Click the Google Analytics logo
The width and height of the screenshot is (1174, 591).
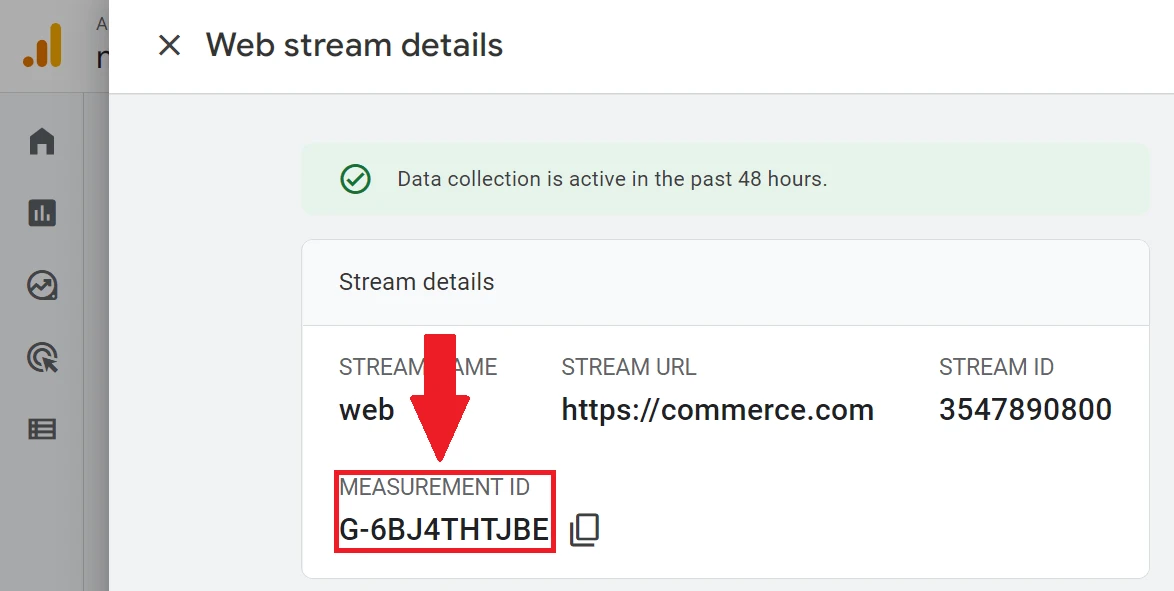(43, 47)
